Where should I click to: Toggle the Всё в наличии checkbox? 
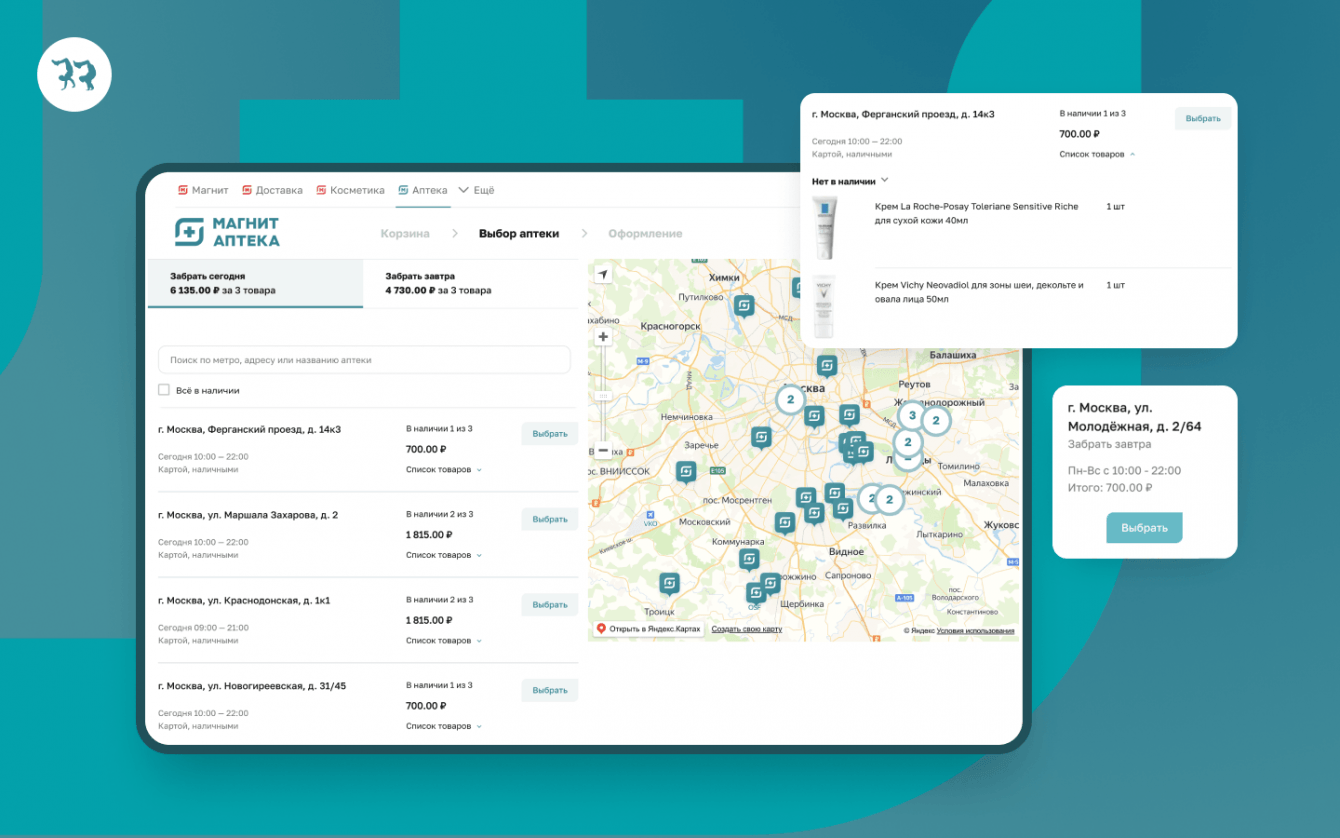pos(164,390)
